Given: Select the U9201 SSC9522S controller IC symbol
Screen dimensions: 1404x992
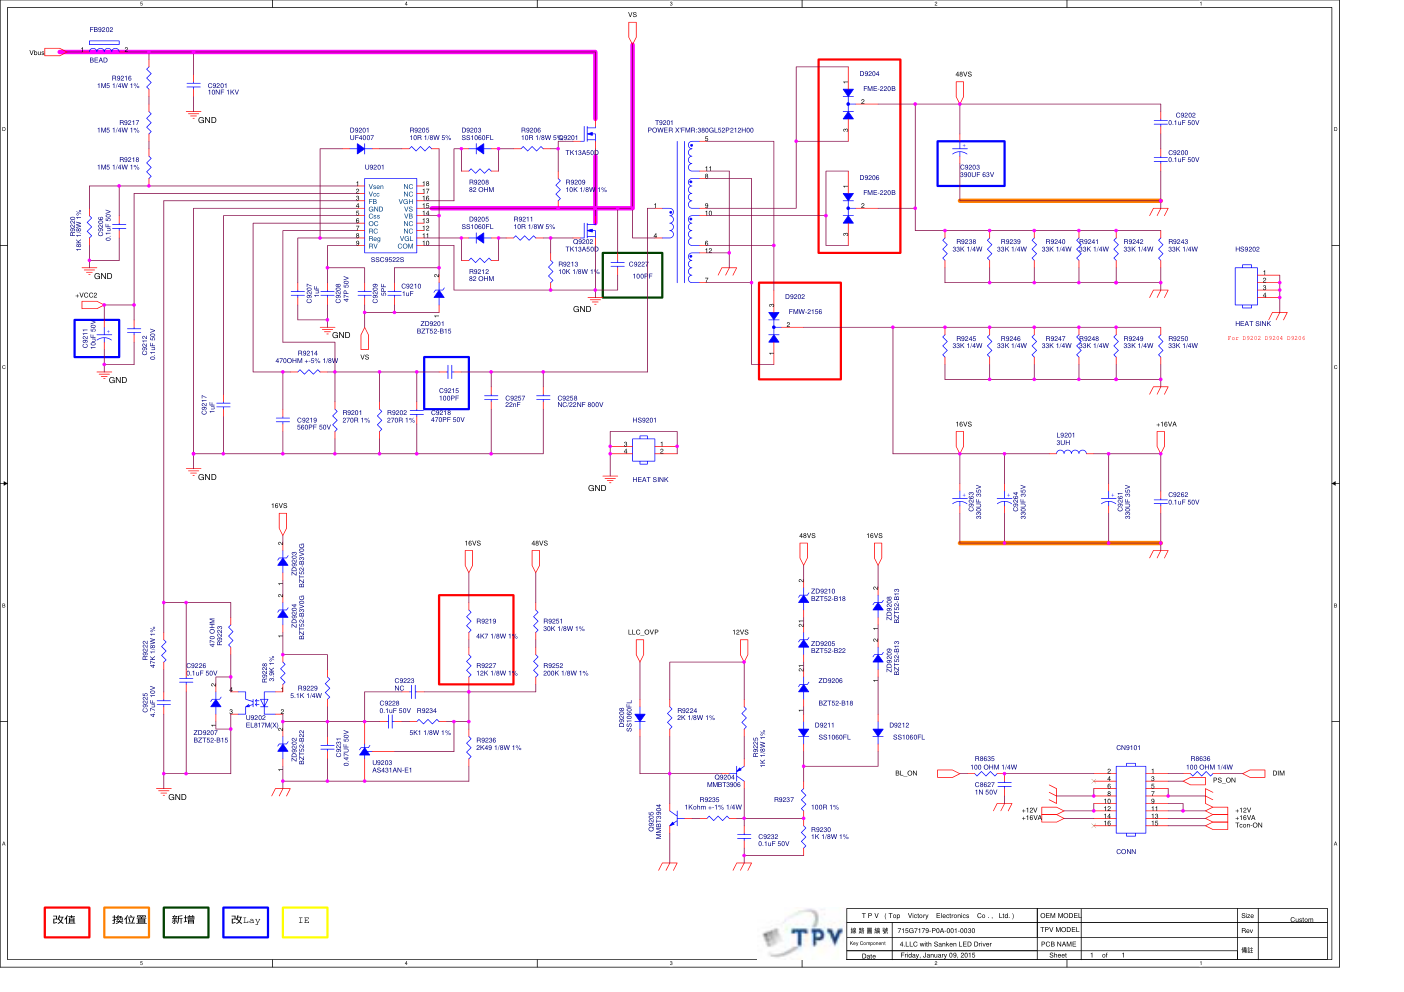Looking at the screenshot, I should (x=390, y=216).
